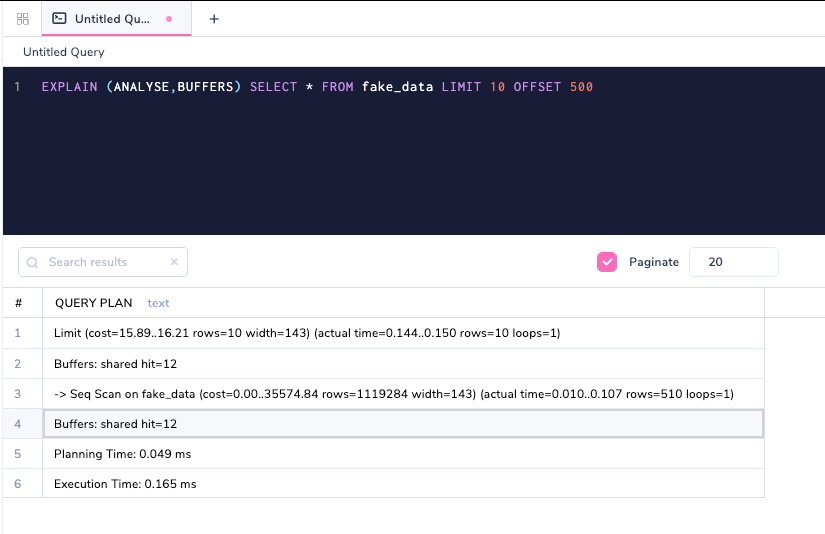This screenshot has height=534, width=825.
Task: Select the Seq Scan on fake_data row
Action: [394, 394]
